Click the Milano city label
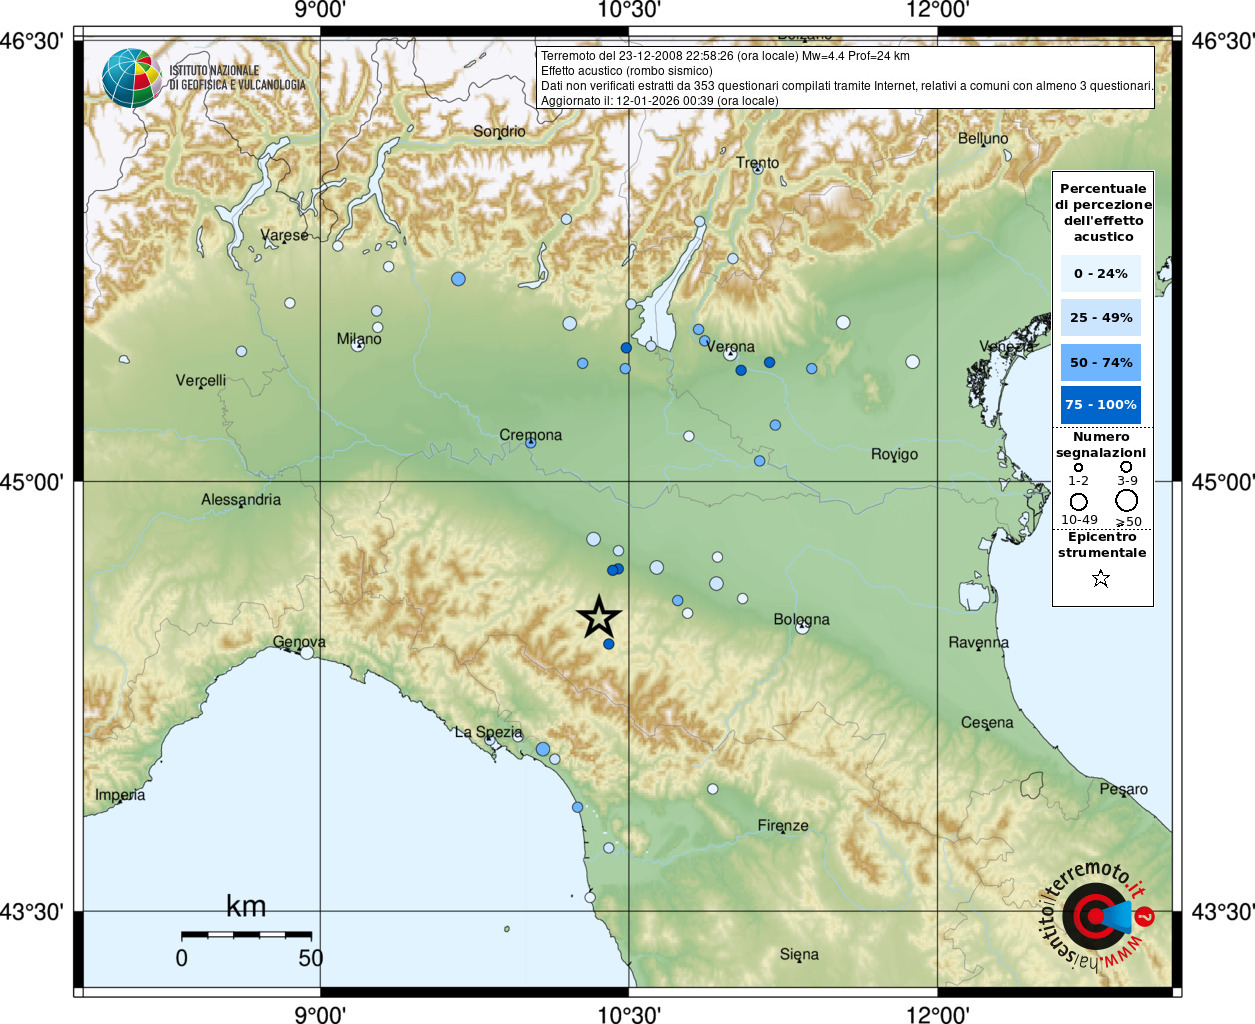The width and height of the screenshot is (1255, 1024). (x=358, y=338)
